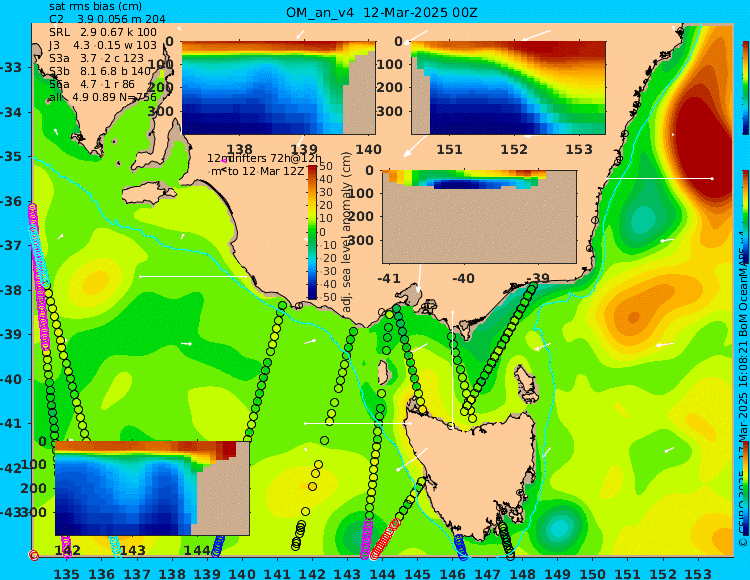Click the -42 latitude label on the left axis
This screenshot has width=750, height=580.
coord(10,468)
